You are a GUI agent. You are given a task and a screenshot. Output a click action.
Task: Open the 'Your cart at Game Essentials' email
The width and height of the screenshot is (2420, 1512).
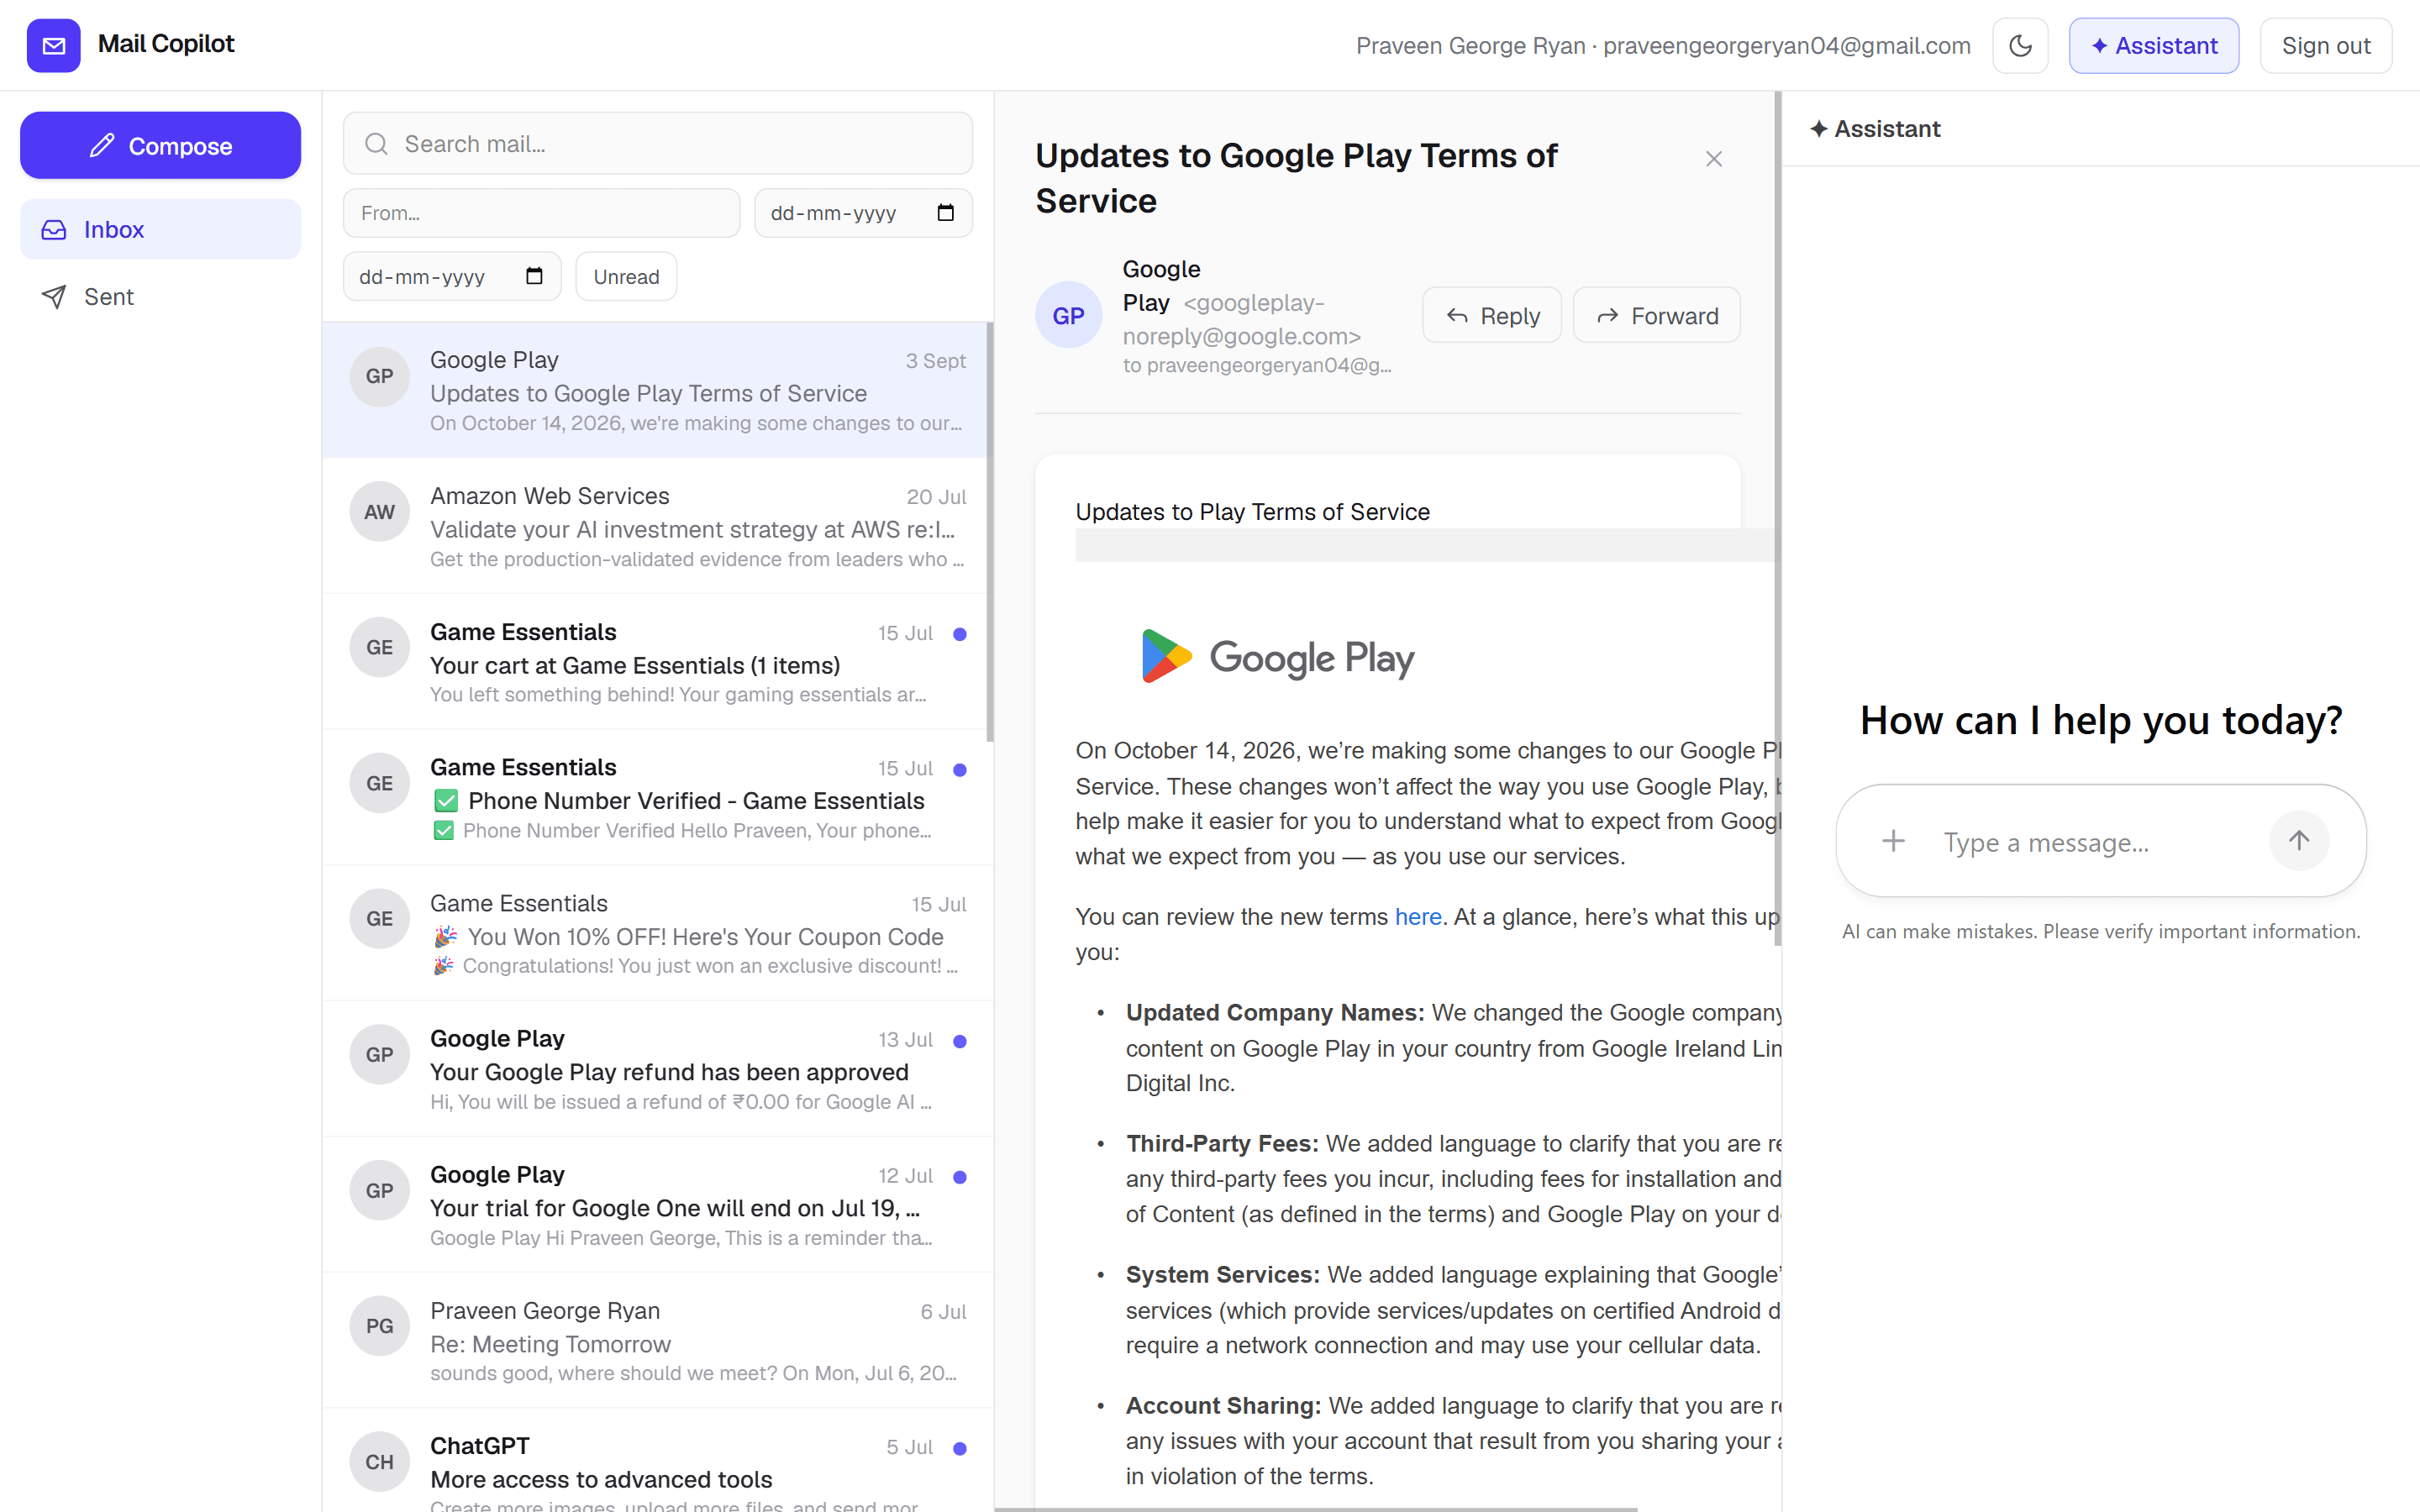coord(657,662)
